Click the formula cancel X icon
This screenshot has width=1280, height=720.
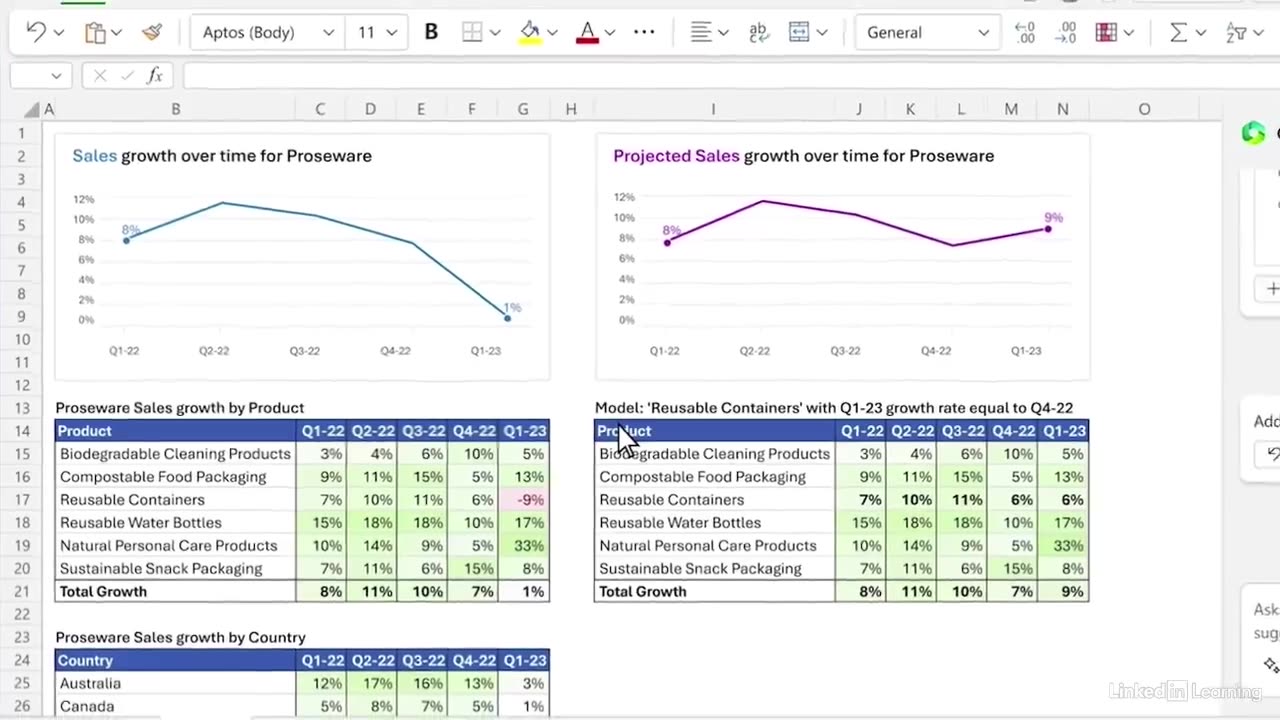(100, 76)
